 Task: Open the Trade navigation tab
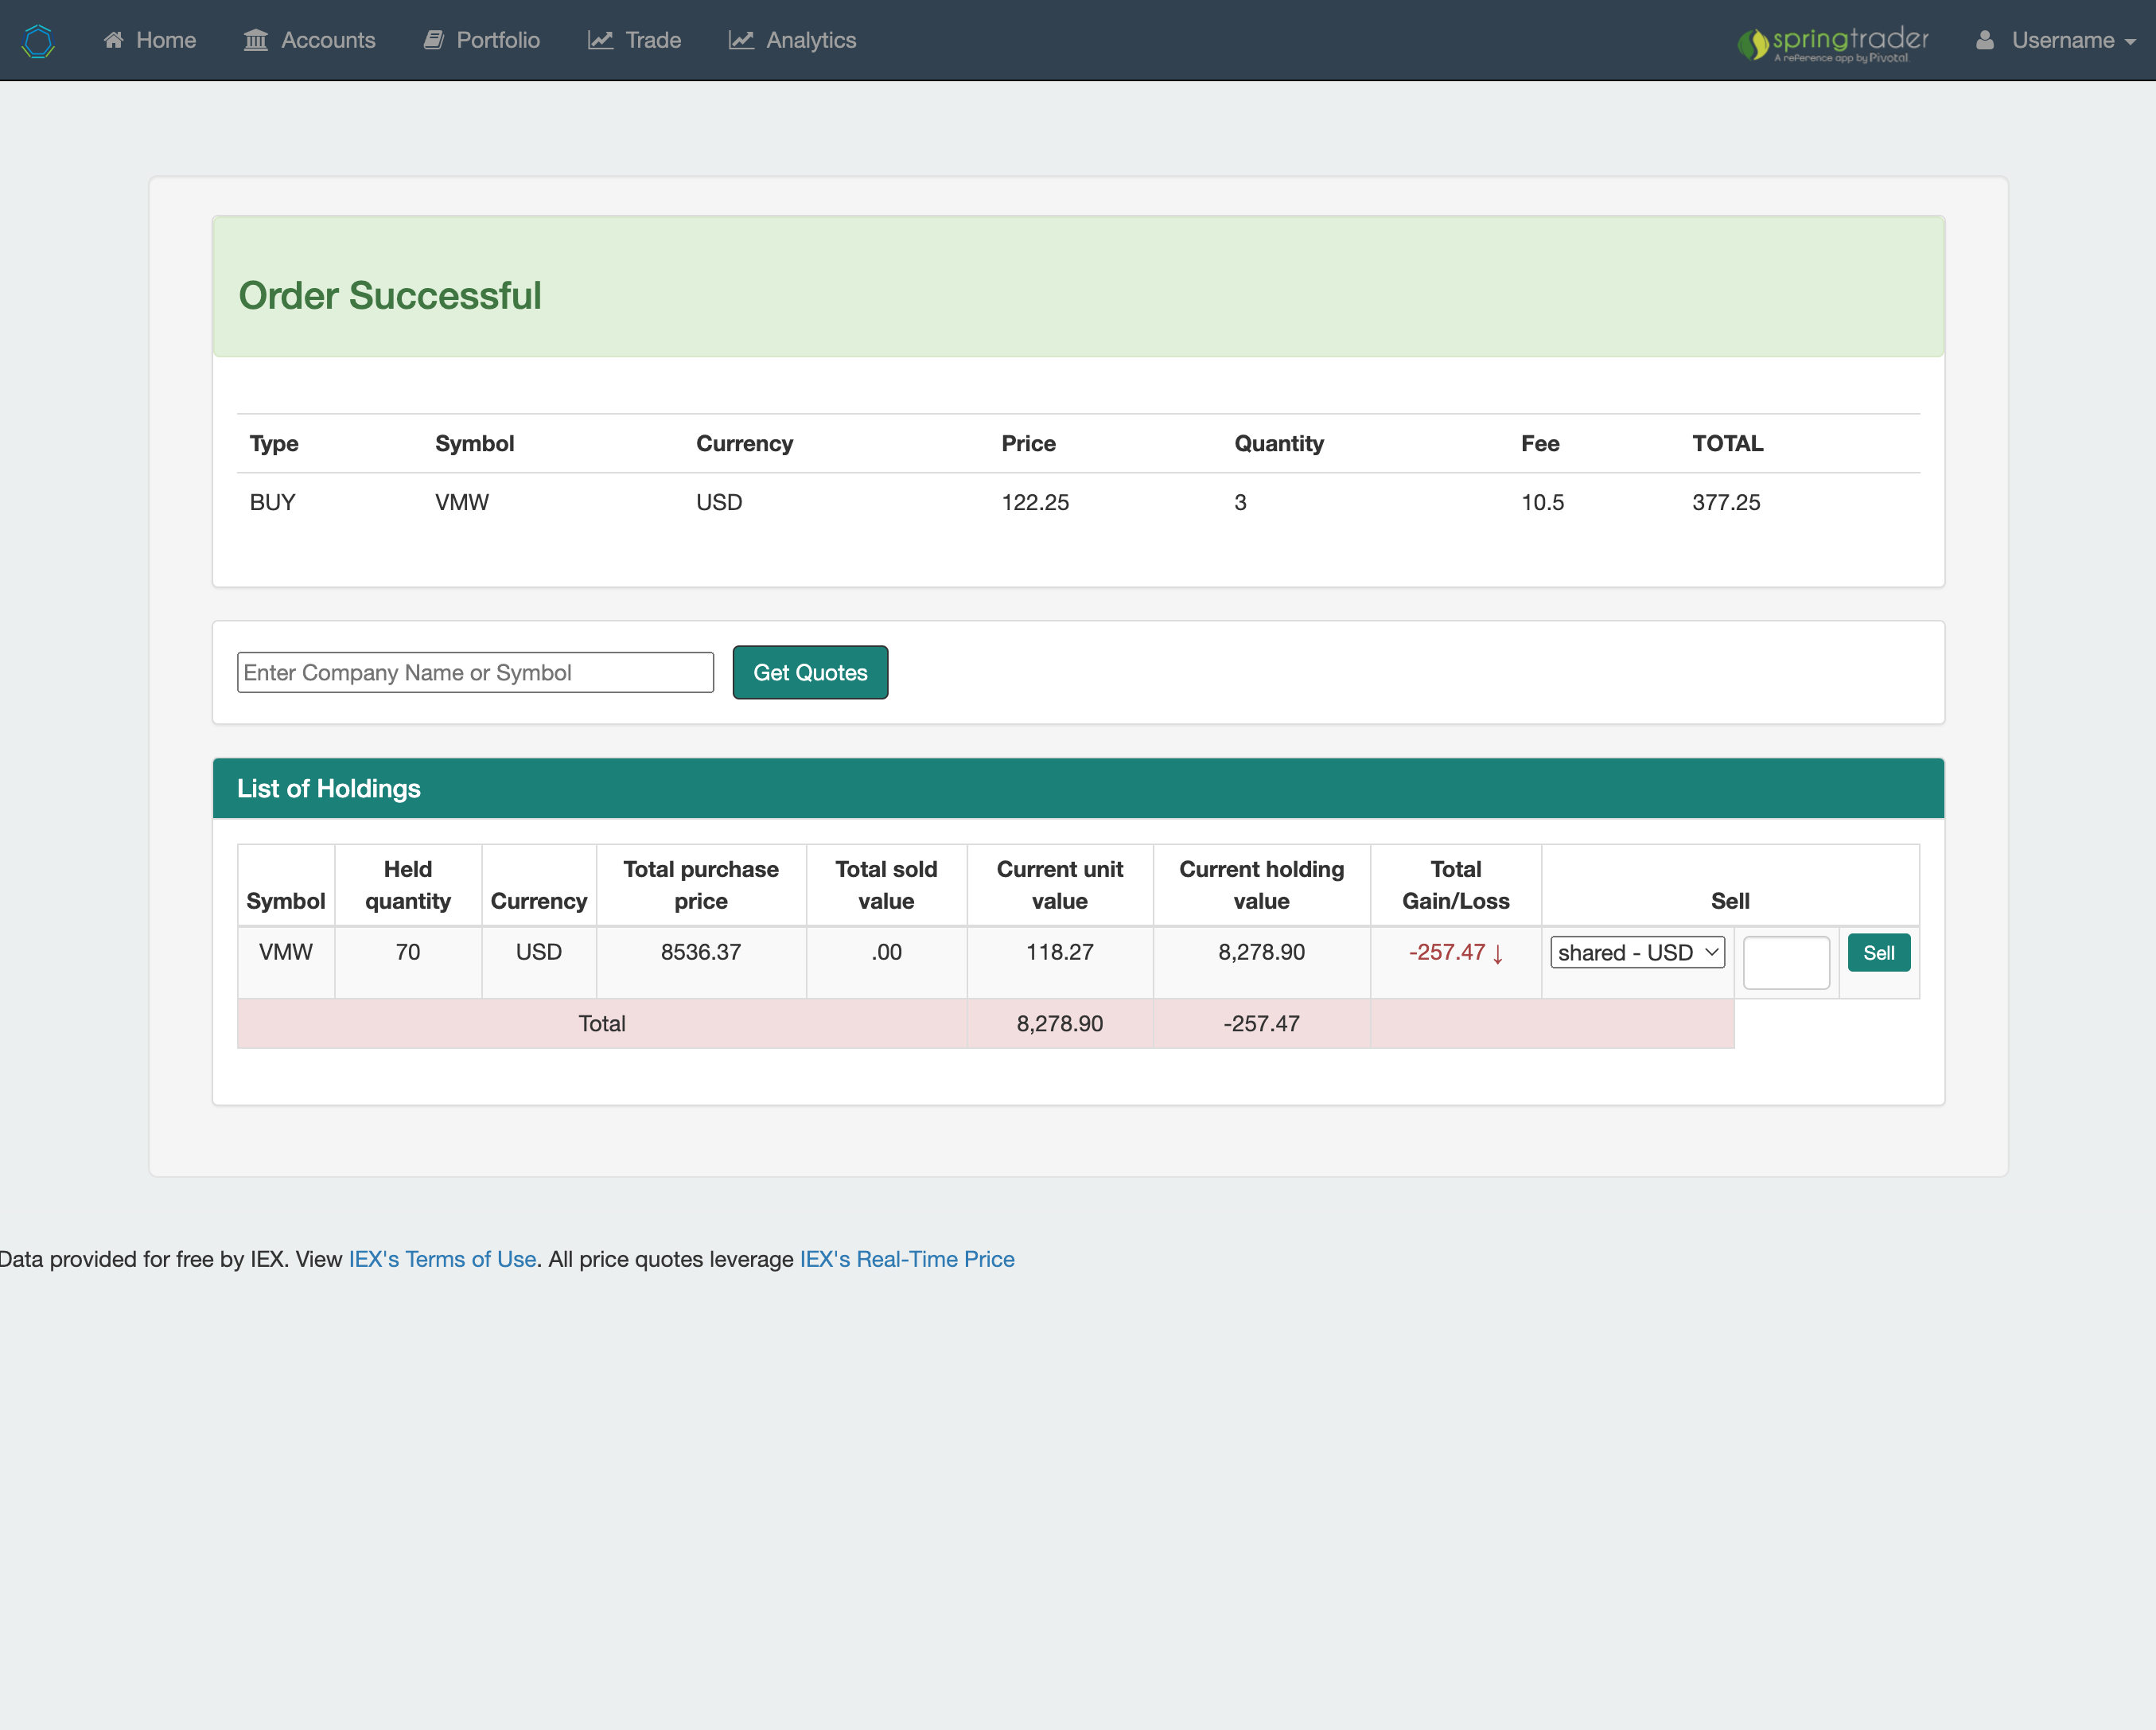[652, 40]
